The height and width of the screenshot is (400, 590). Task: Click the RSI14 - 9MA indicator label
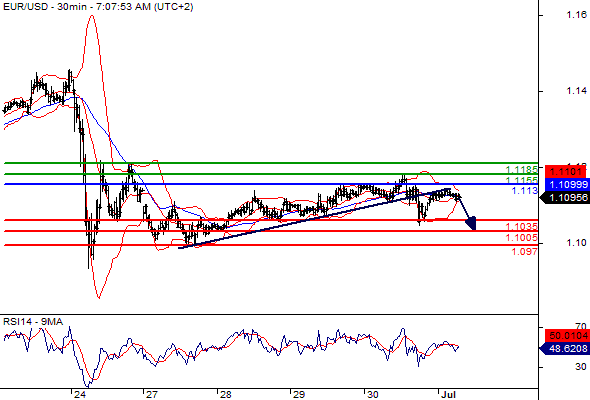point(33,322)
